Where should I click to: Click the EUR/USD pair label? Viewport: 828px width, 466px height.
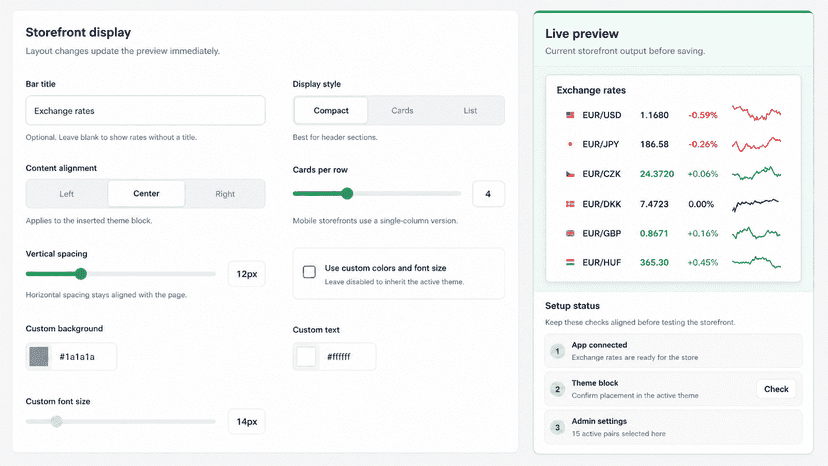[601, 115]
